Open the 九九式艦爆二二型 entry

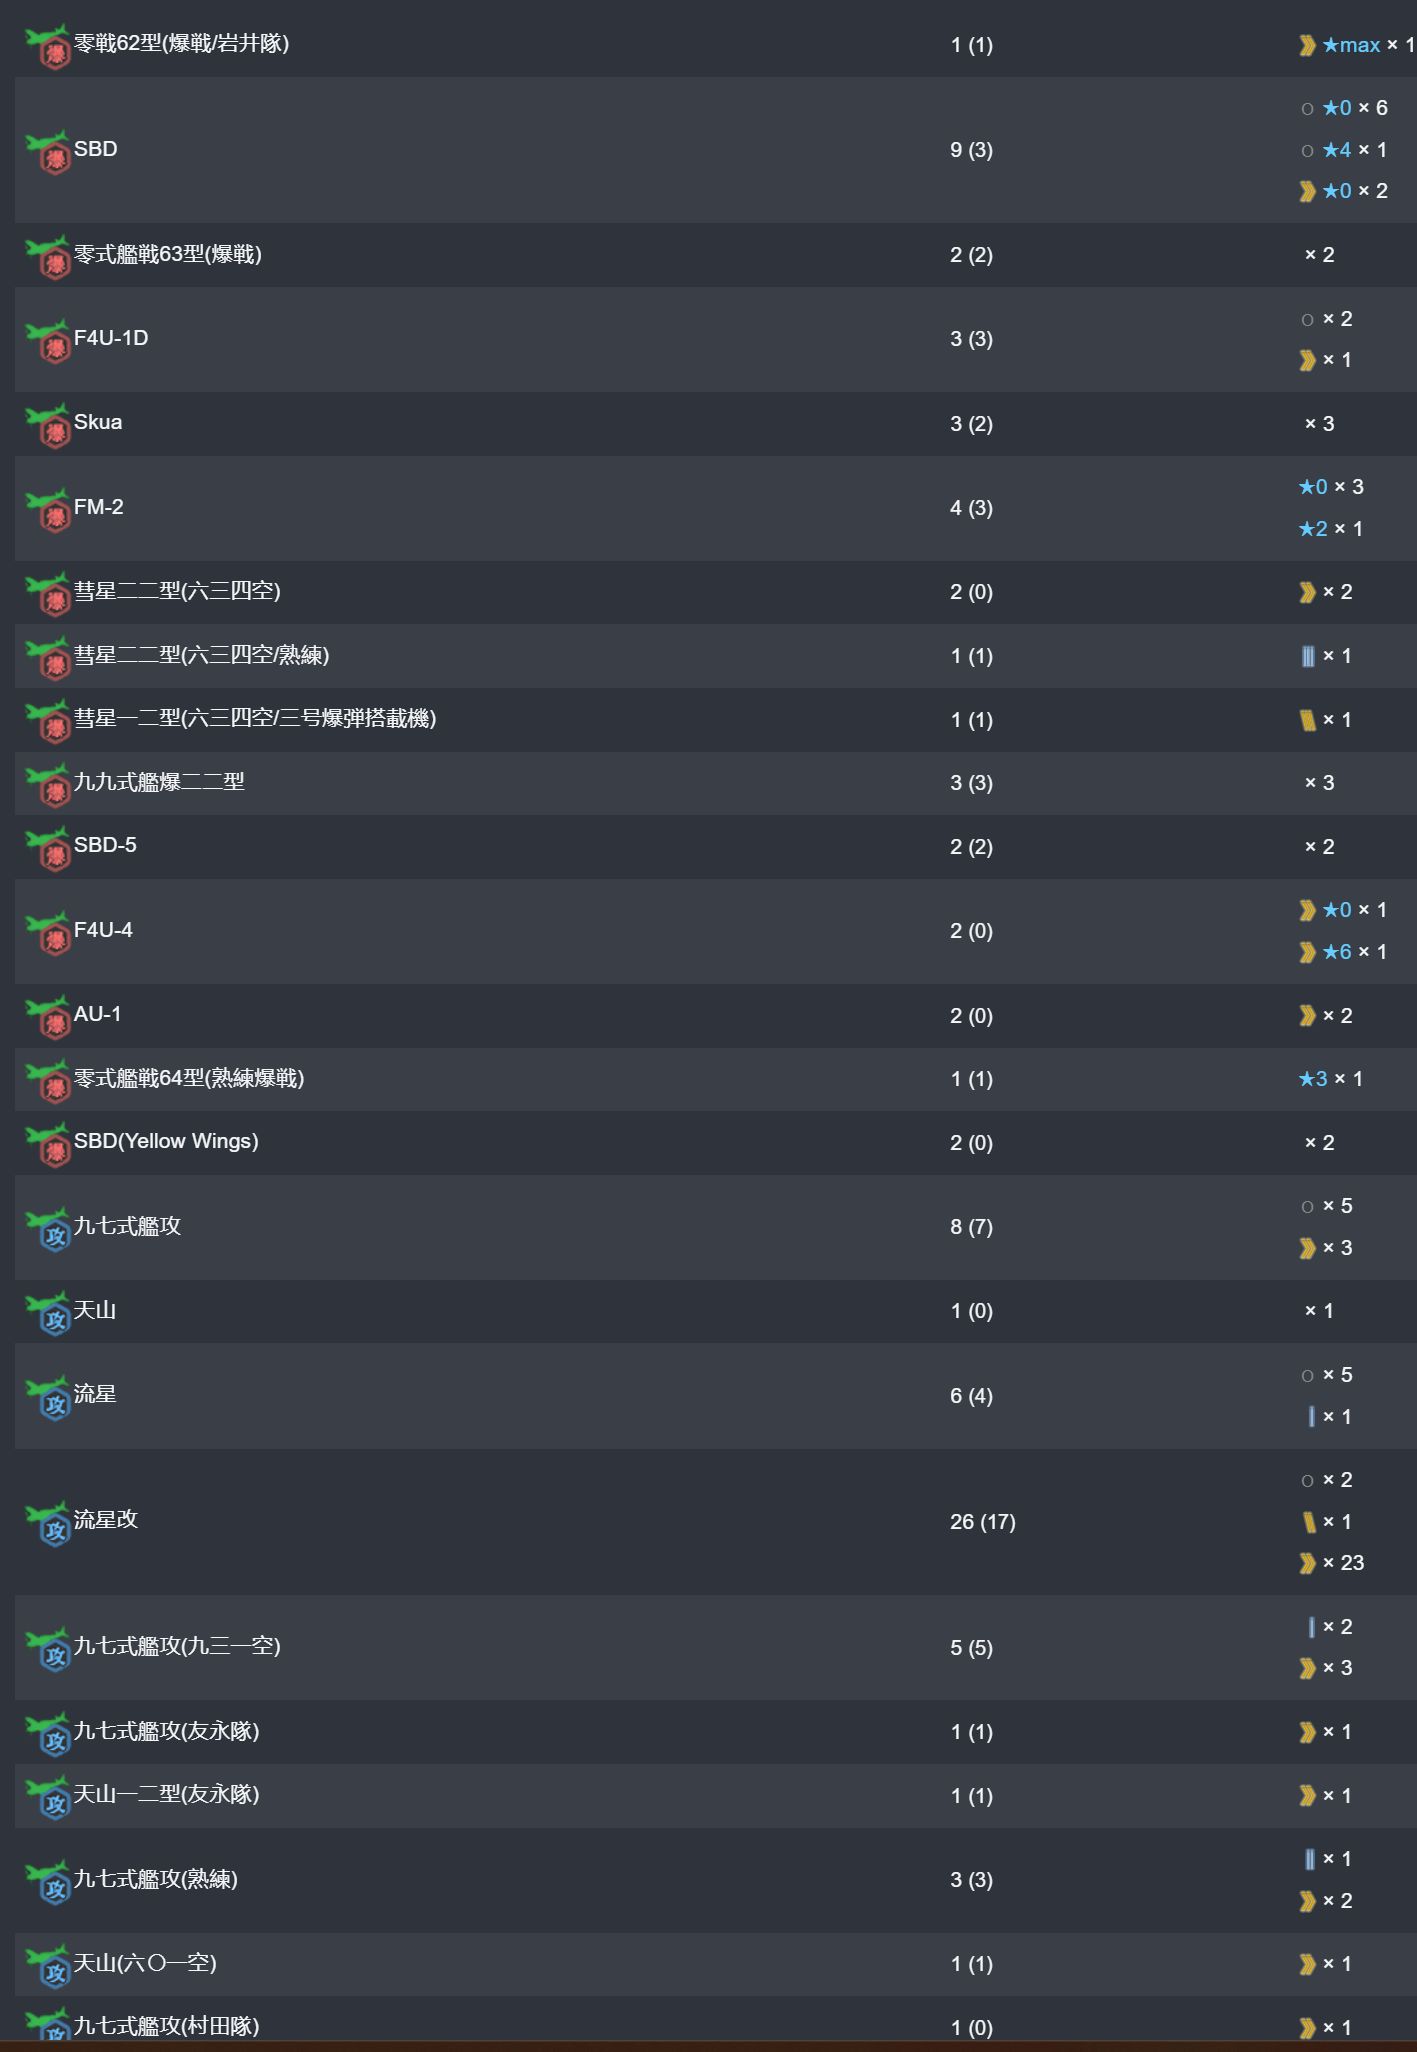click(159, 782)
